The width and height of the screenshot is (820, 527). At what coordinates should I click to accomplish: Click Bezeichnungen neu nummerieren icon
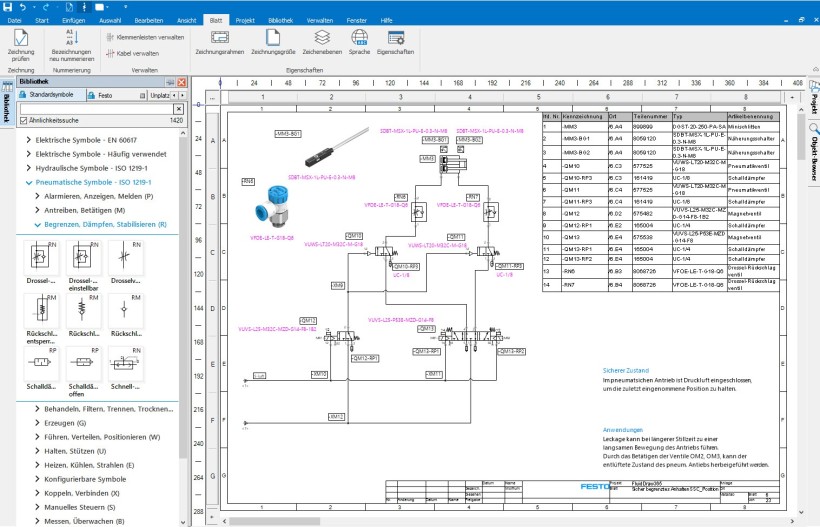click(72, 45)
